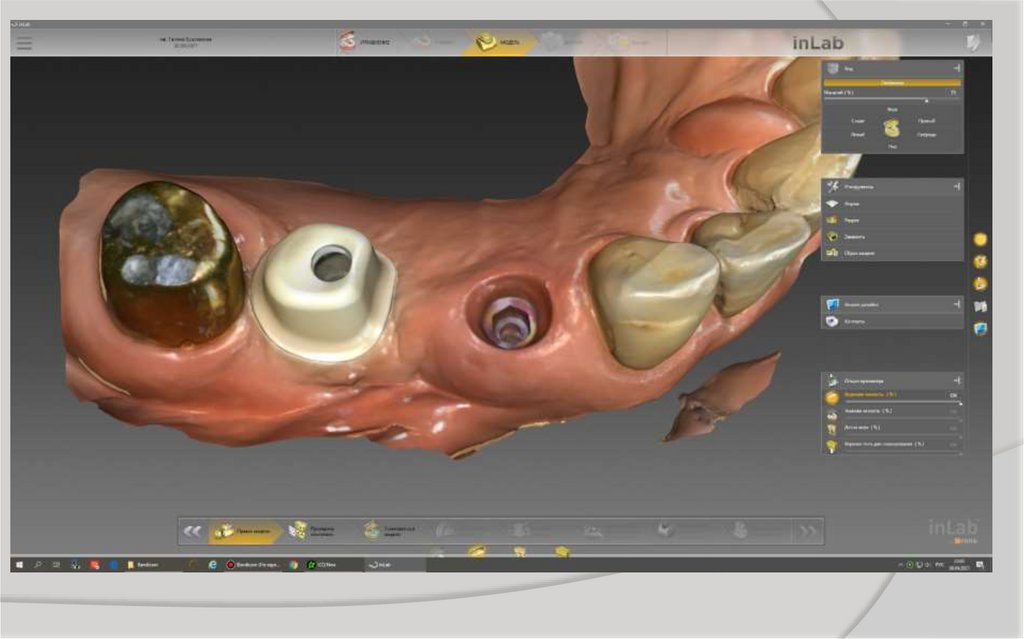Click the yellow highlighted bar in View panel

(x=892, y=83)
